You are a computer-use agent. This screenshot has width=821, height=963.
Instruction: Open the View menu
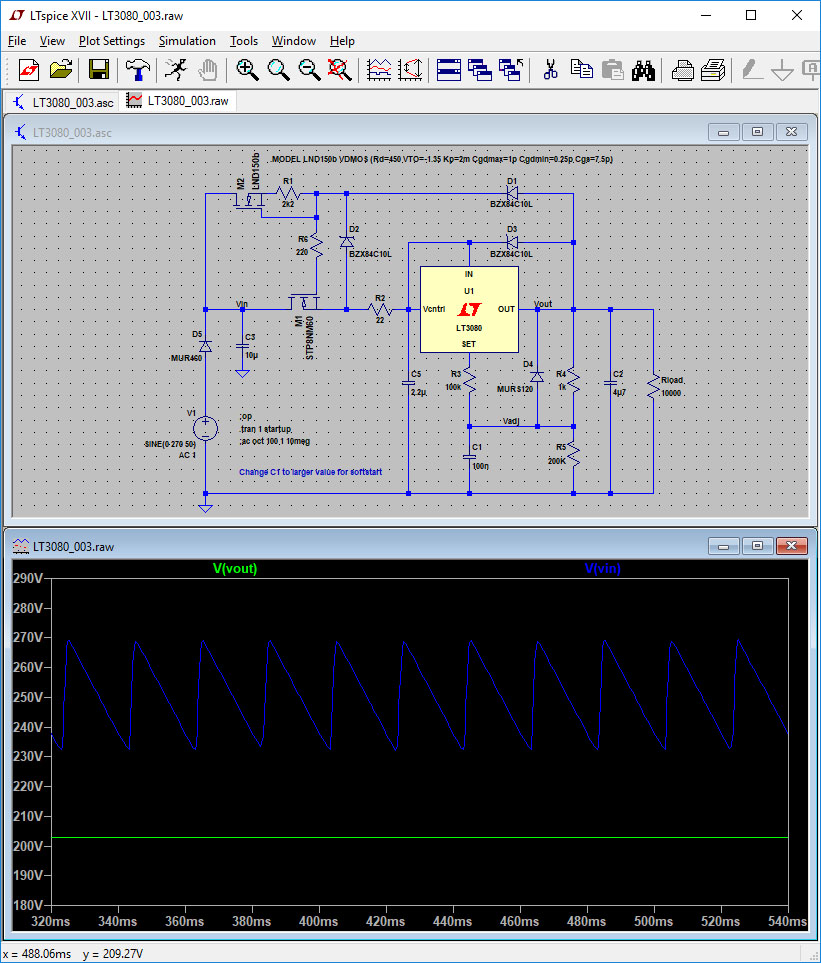click(x=52, y=41)
